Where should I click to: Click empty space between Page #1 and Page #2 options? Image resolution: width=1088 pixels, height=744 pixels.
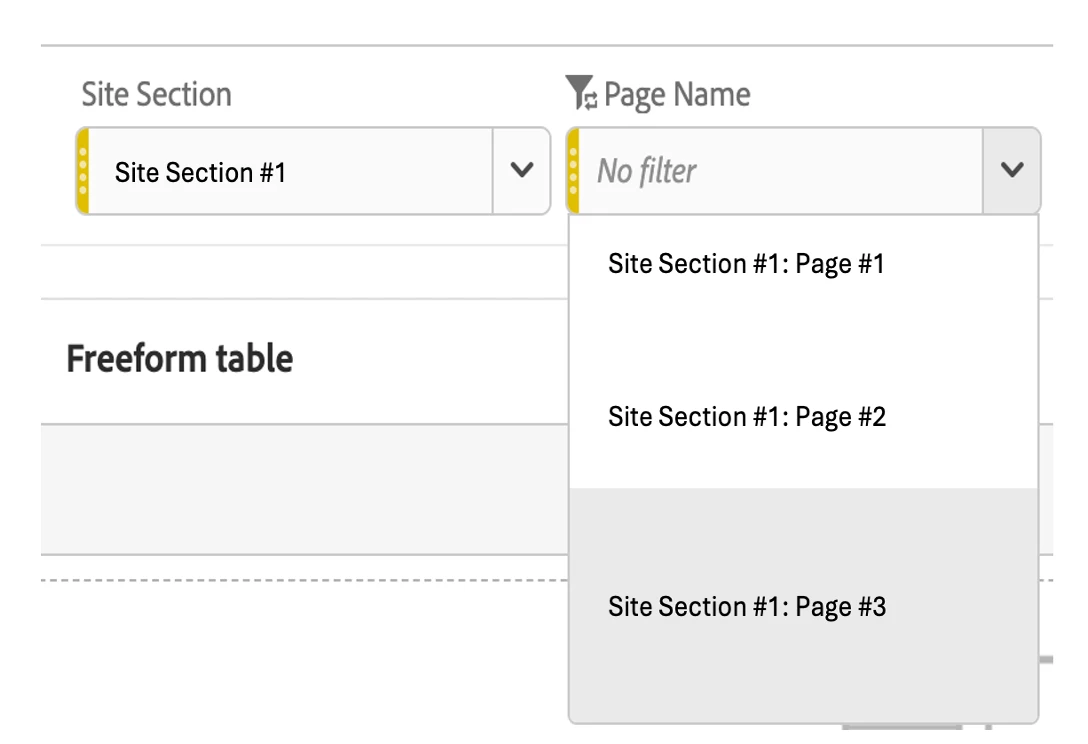coord(800,340)
